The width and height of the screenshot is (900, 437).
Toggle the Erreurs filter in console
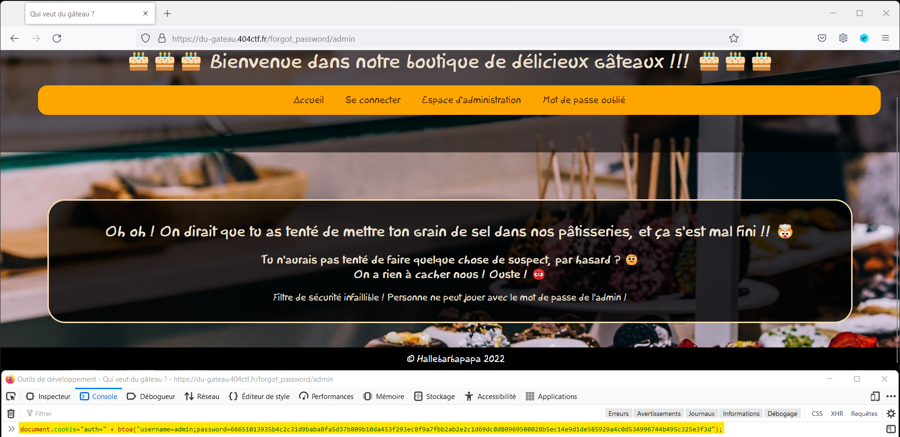coord(618,413)
